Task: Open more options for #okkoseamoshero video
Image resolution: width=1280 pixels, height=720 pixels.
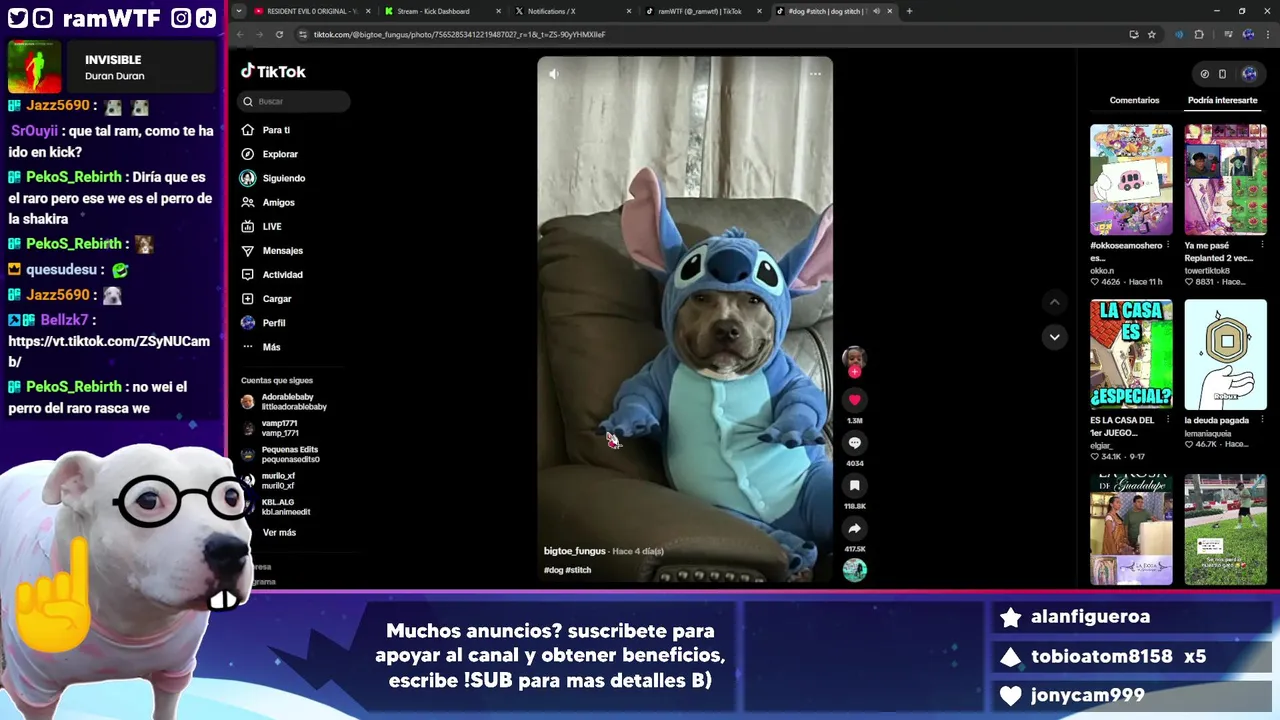Action: click(1168, 245)
